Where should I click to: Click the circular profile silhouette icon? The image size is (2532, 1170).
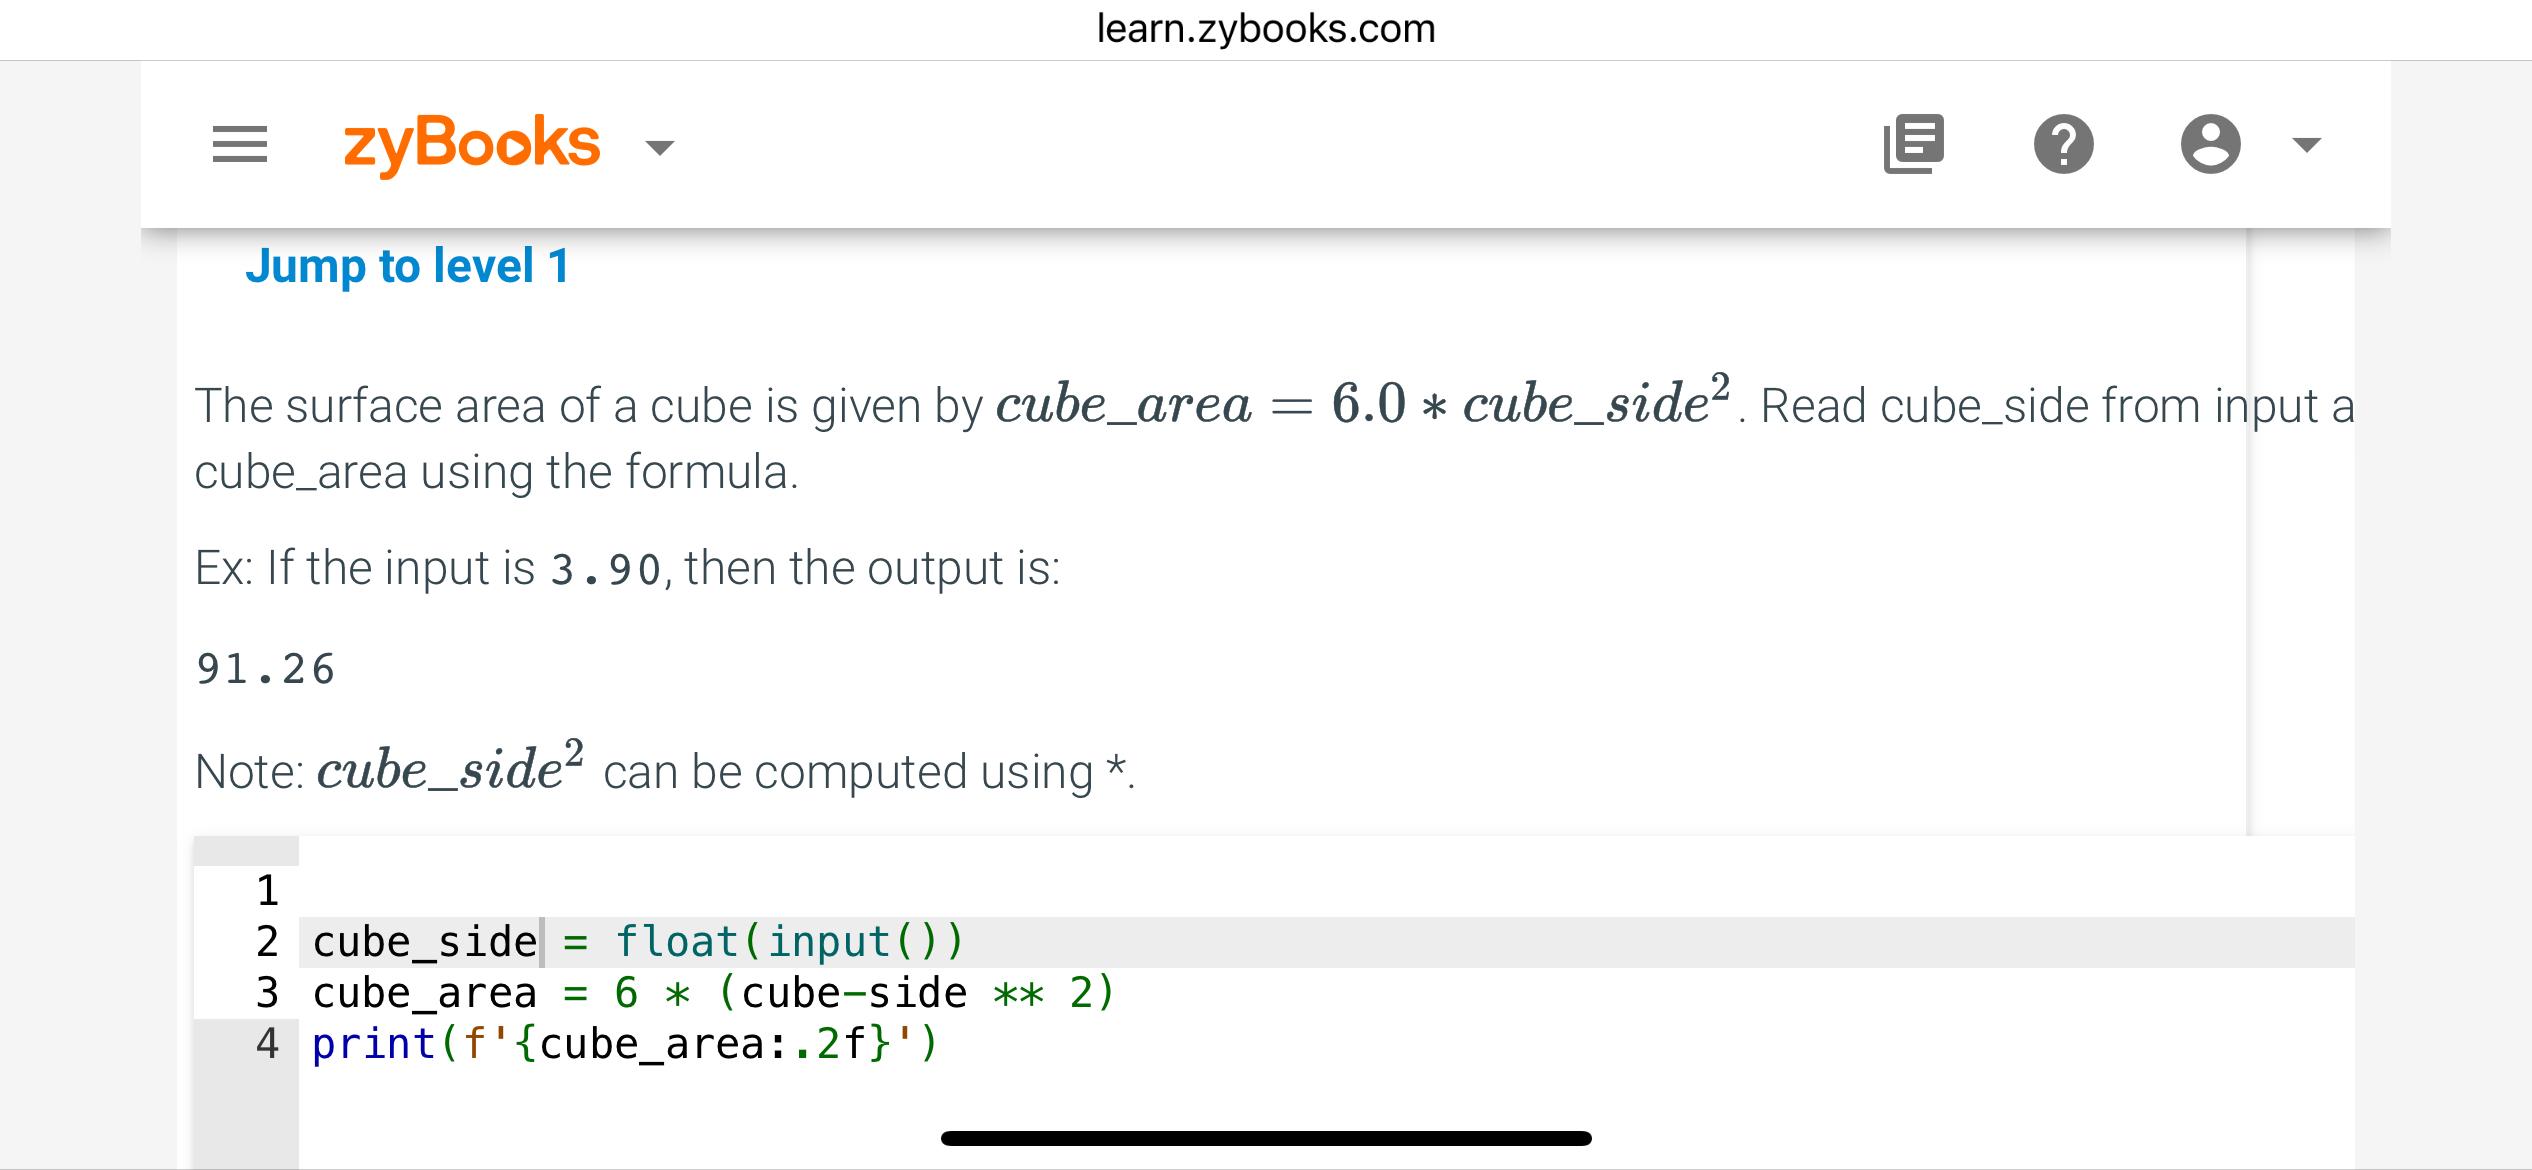2209,146
